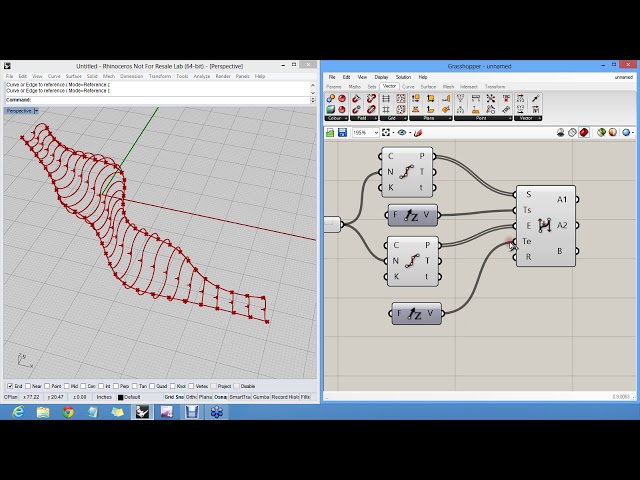
Task: Open dropdown arrow beside blue sphere icon
Action: (633, 133)
